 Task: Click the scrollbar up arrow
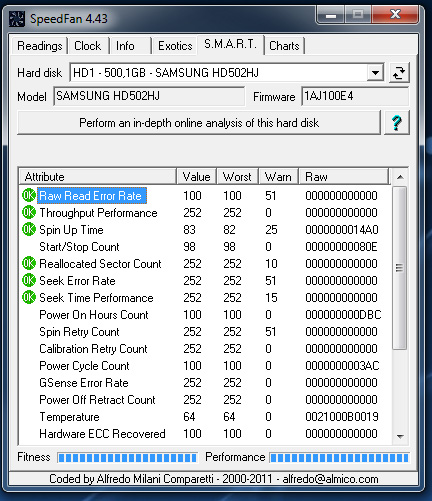point(400,177)
